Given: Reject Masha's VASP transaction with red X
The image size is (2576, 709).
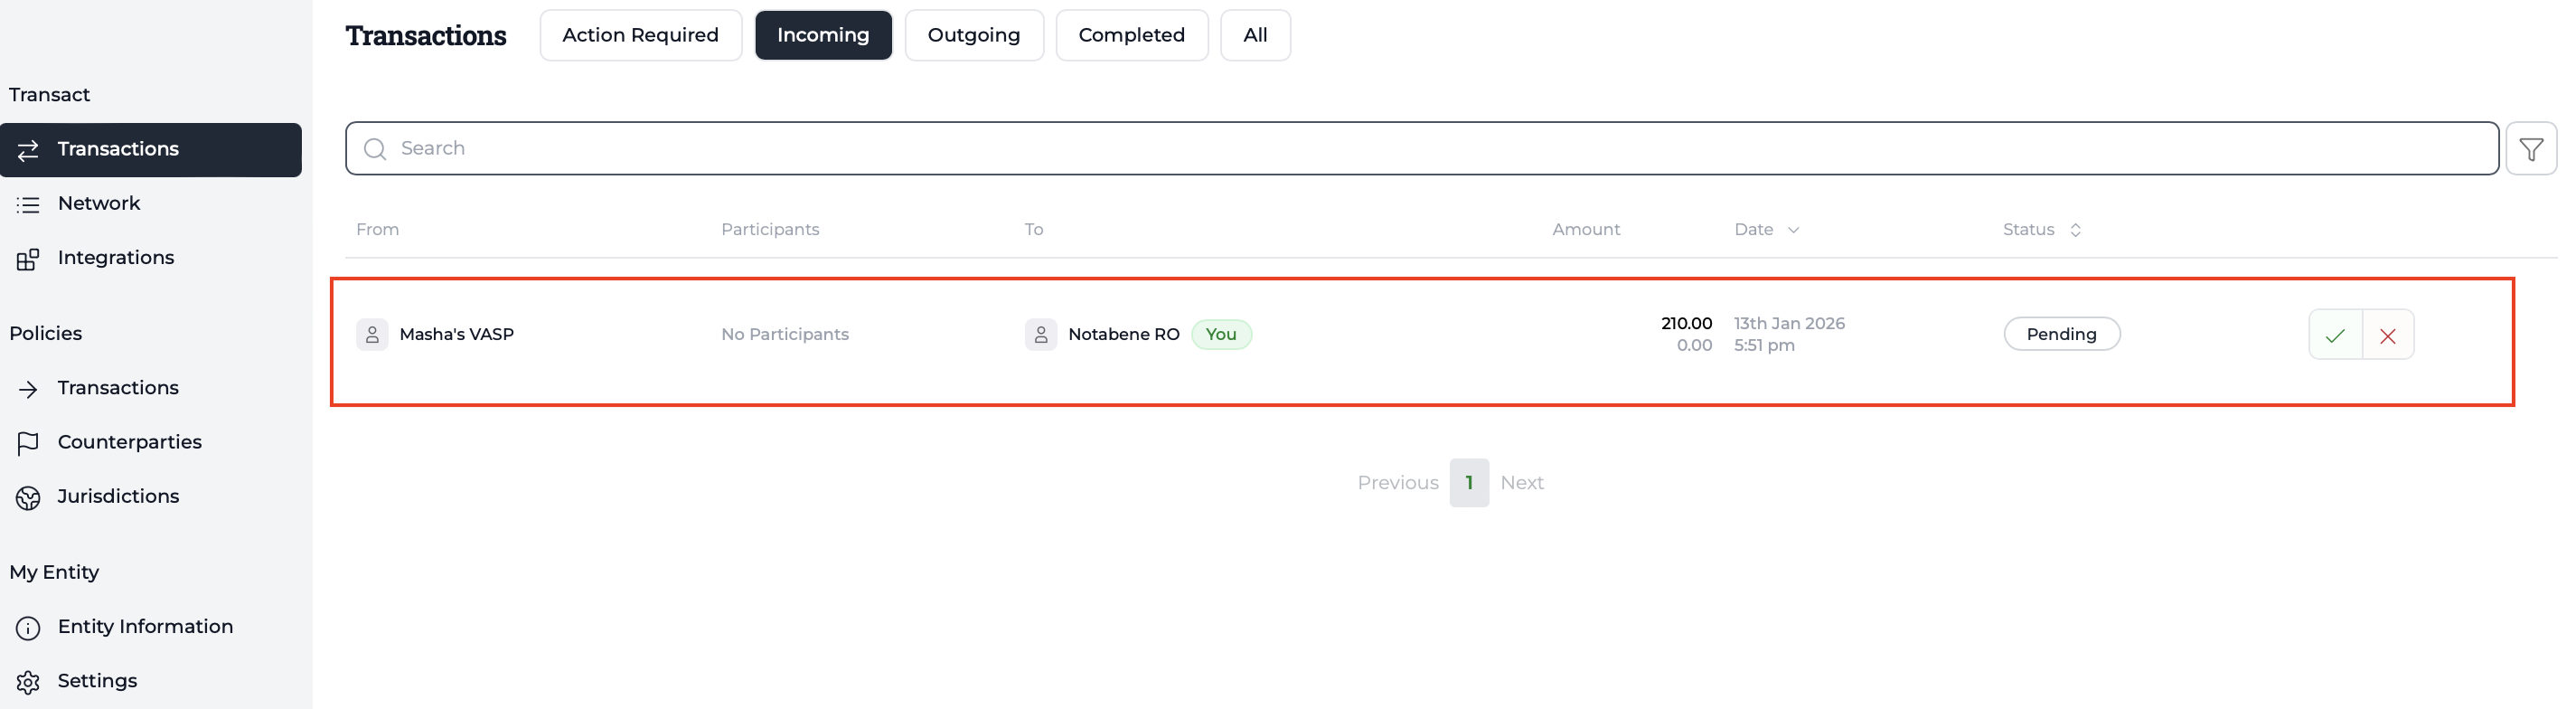Looking at the screenshot, I should pyautogui.click(x=2388, y=335).
